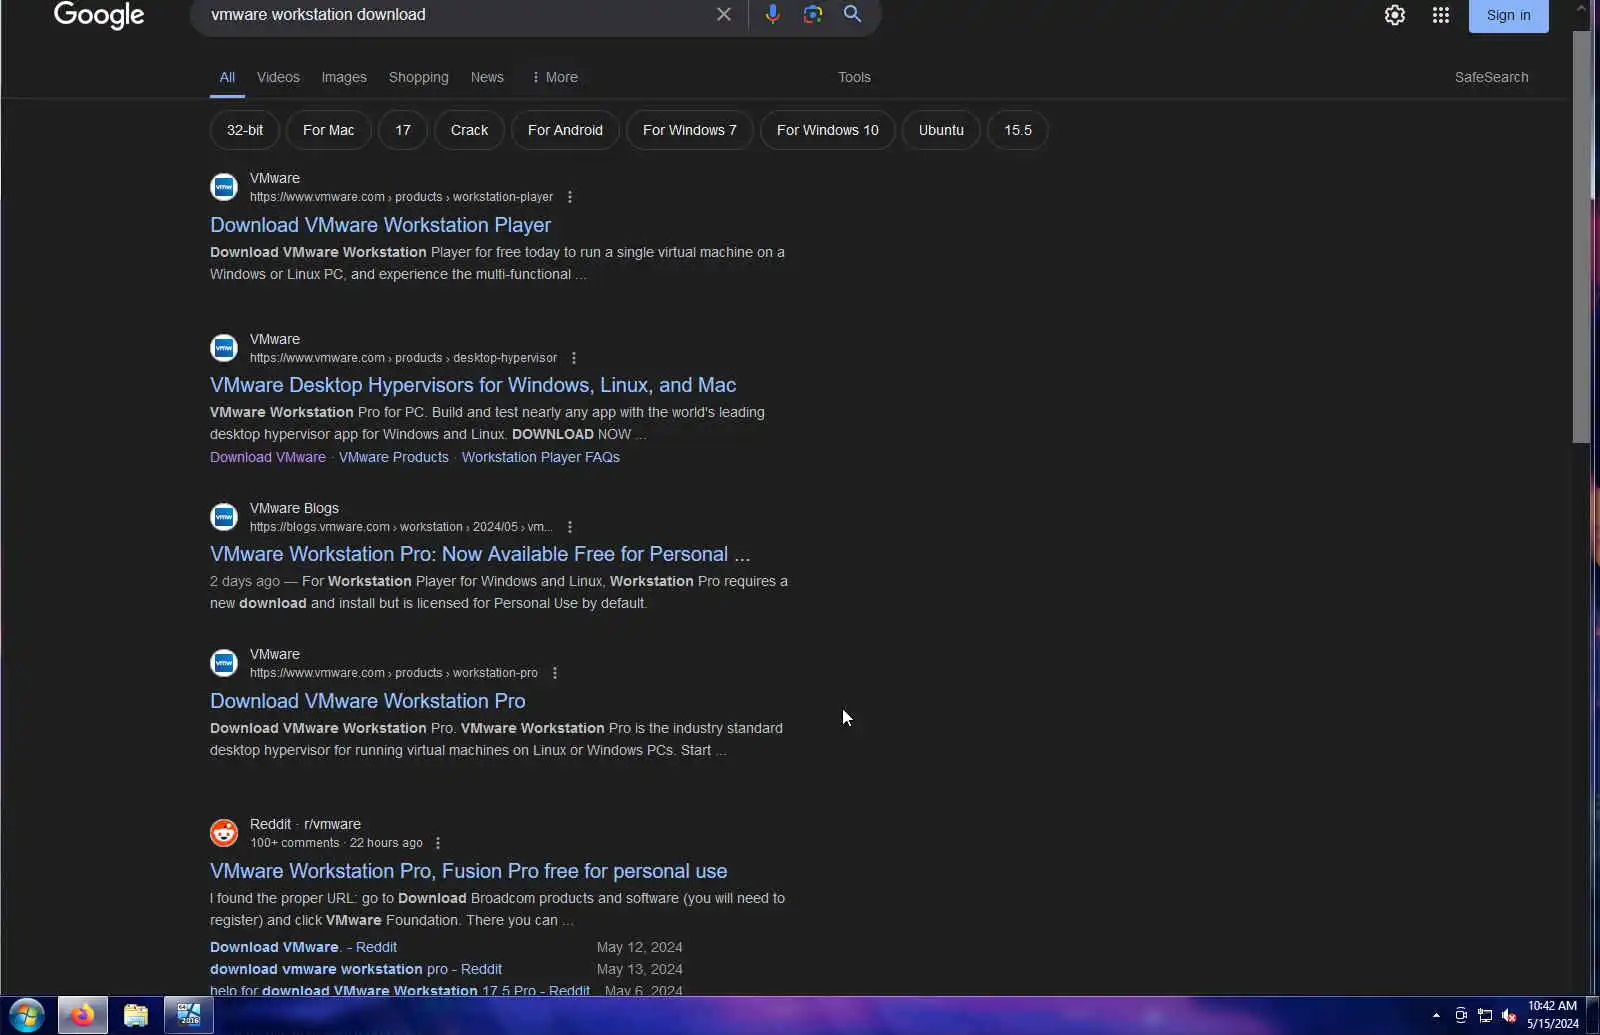This screenshot has width=1600, height=1035.
Task: Apply the For Windows 7 chip
Action: tap(690, 130)
